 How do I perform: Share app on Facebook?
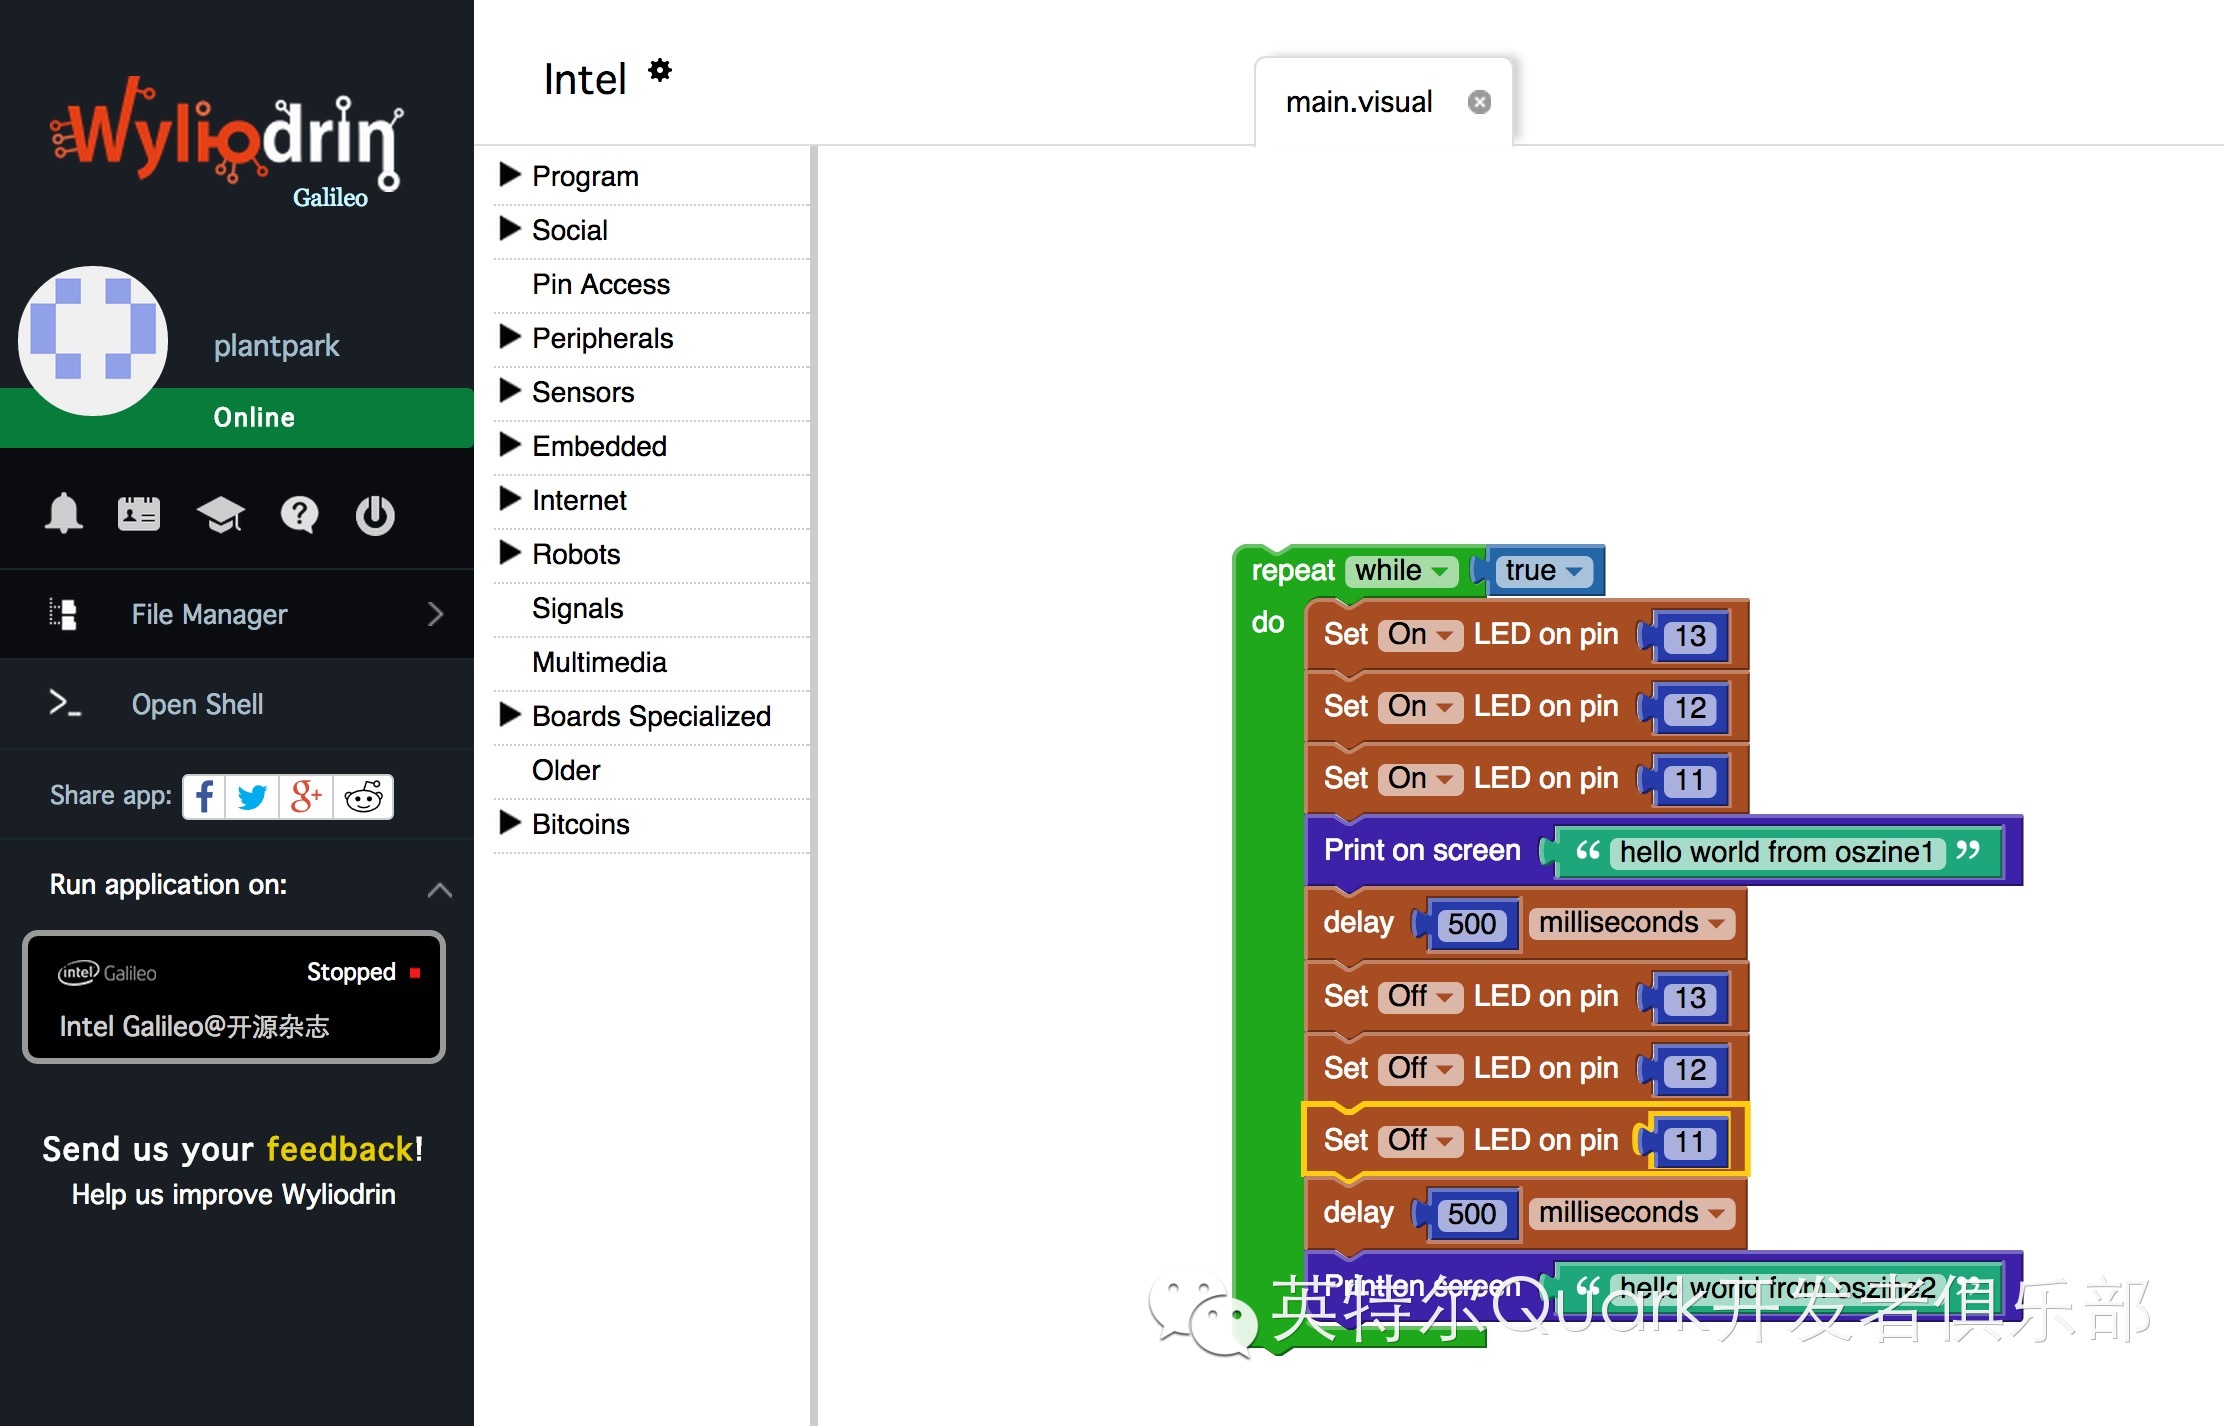[204, 797]
